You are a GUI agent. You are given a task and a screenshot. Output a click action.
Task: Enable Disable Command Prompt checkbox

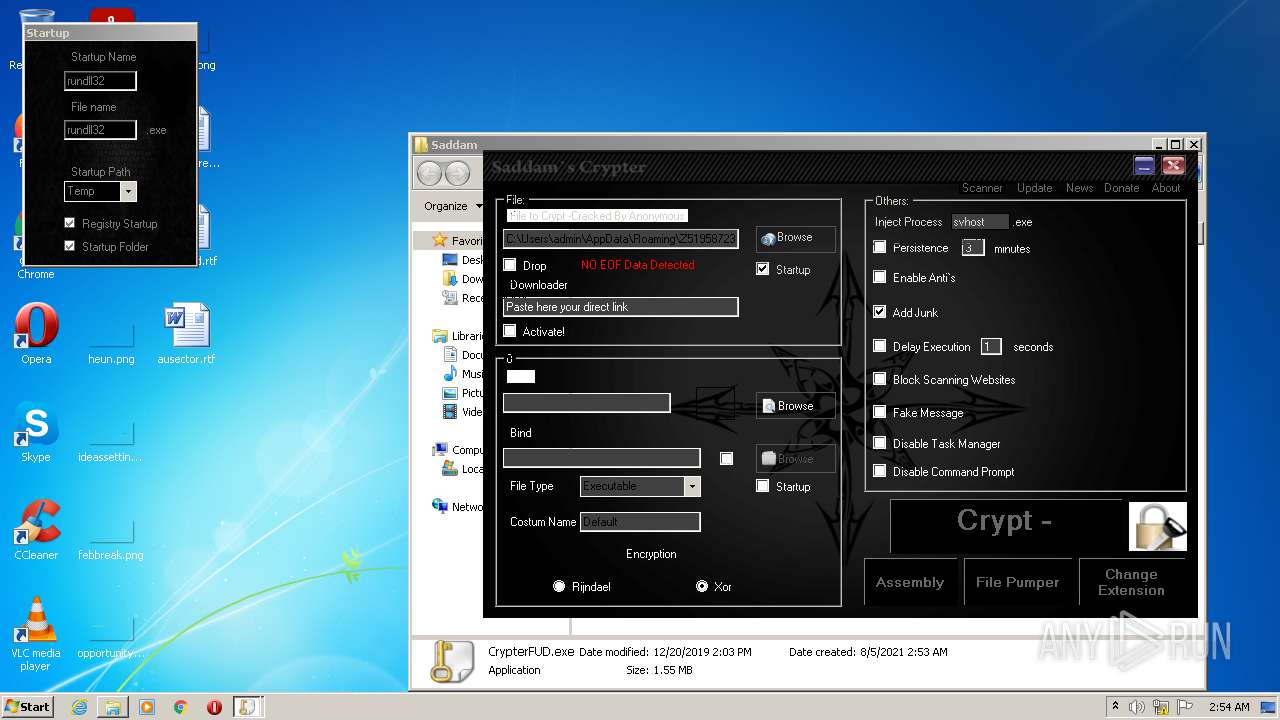880,471
